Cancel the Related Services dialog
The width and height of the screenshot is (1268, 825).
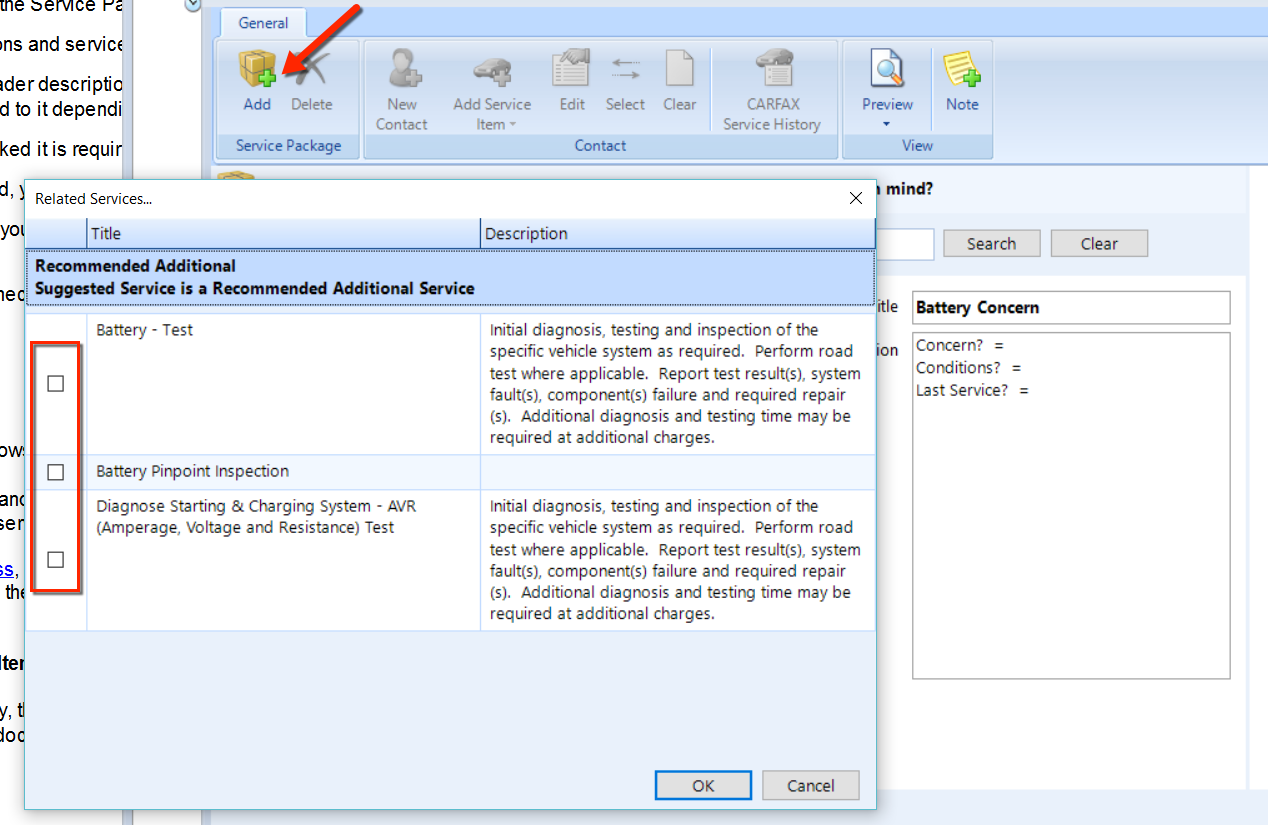coord(810,786)
